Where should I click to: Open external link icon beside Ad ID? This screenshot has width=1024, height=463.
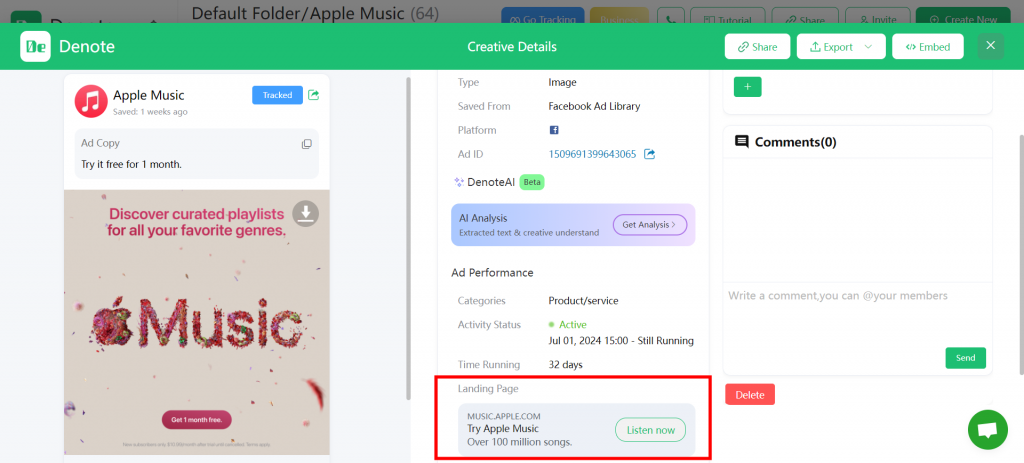coord(650,154)
